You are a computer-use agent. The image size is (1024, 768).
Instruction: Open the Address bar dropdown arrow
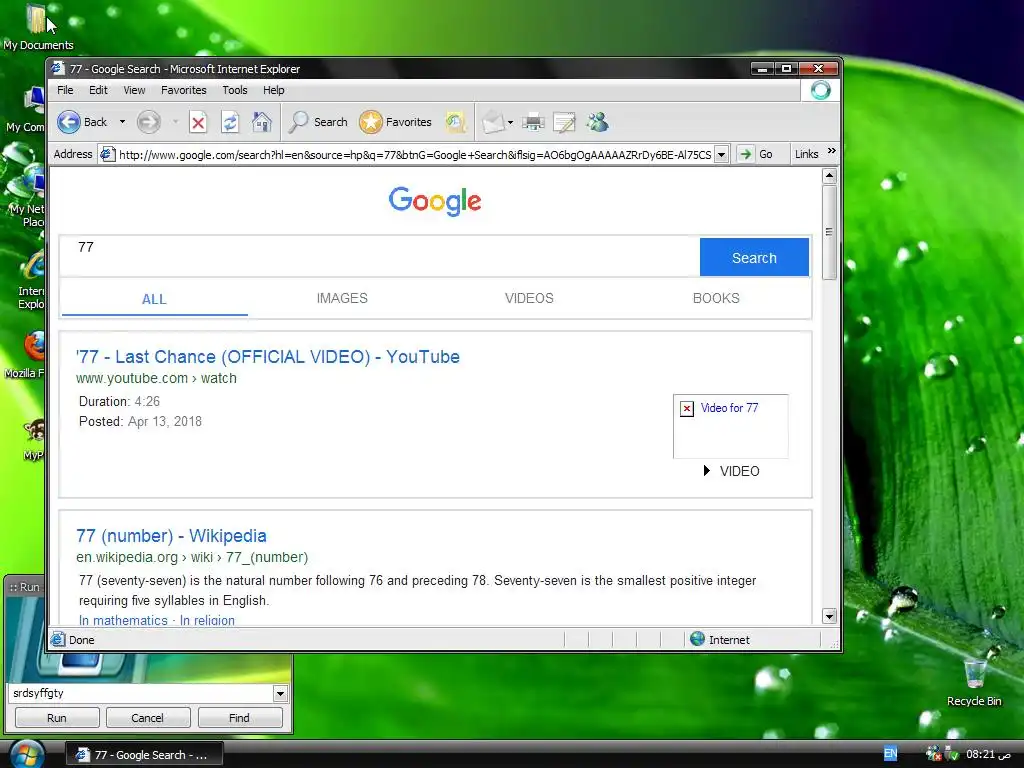coord(722,155)
